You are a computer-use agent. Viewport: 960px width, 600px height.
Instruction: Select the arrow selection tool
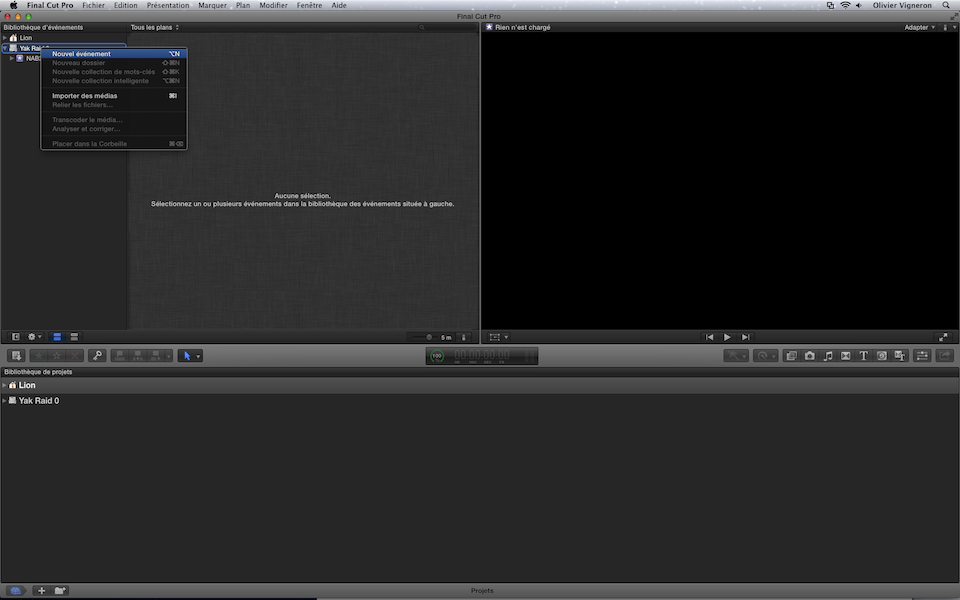187,356
